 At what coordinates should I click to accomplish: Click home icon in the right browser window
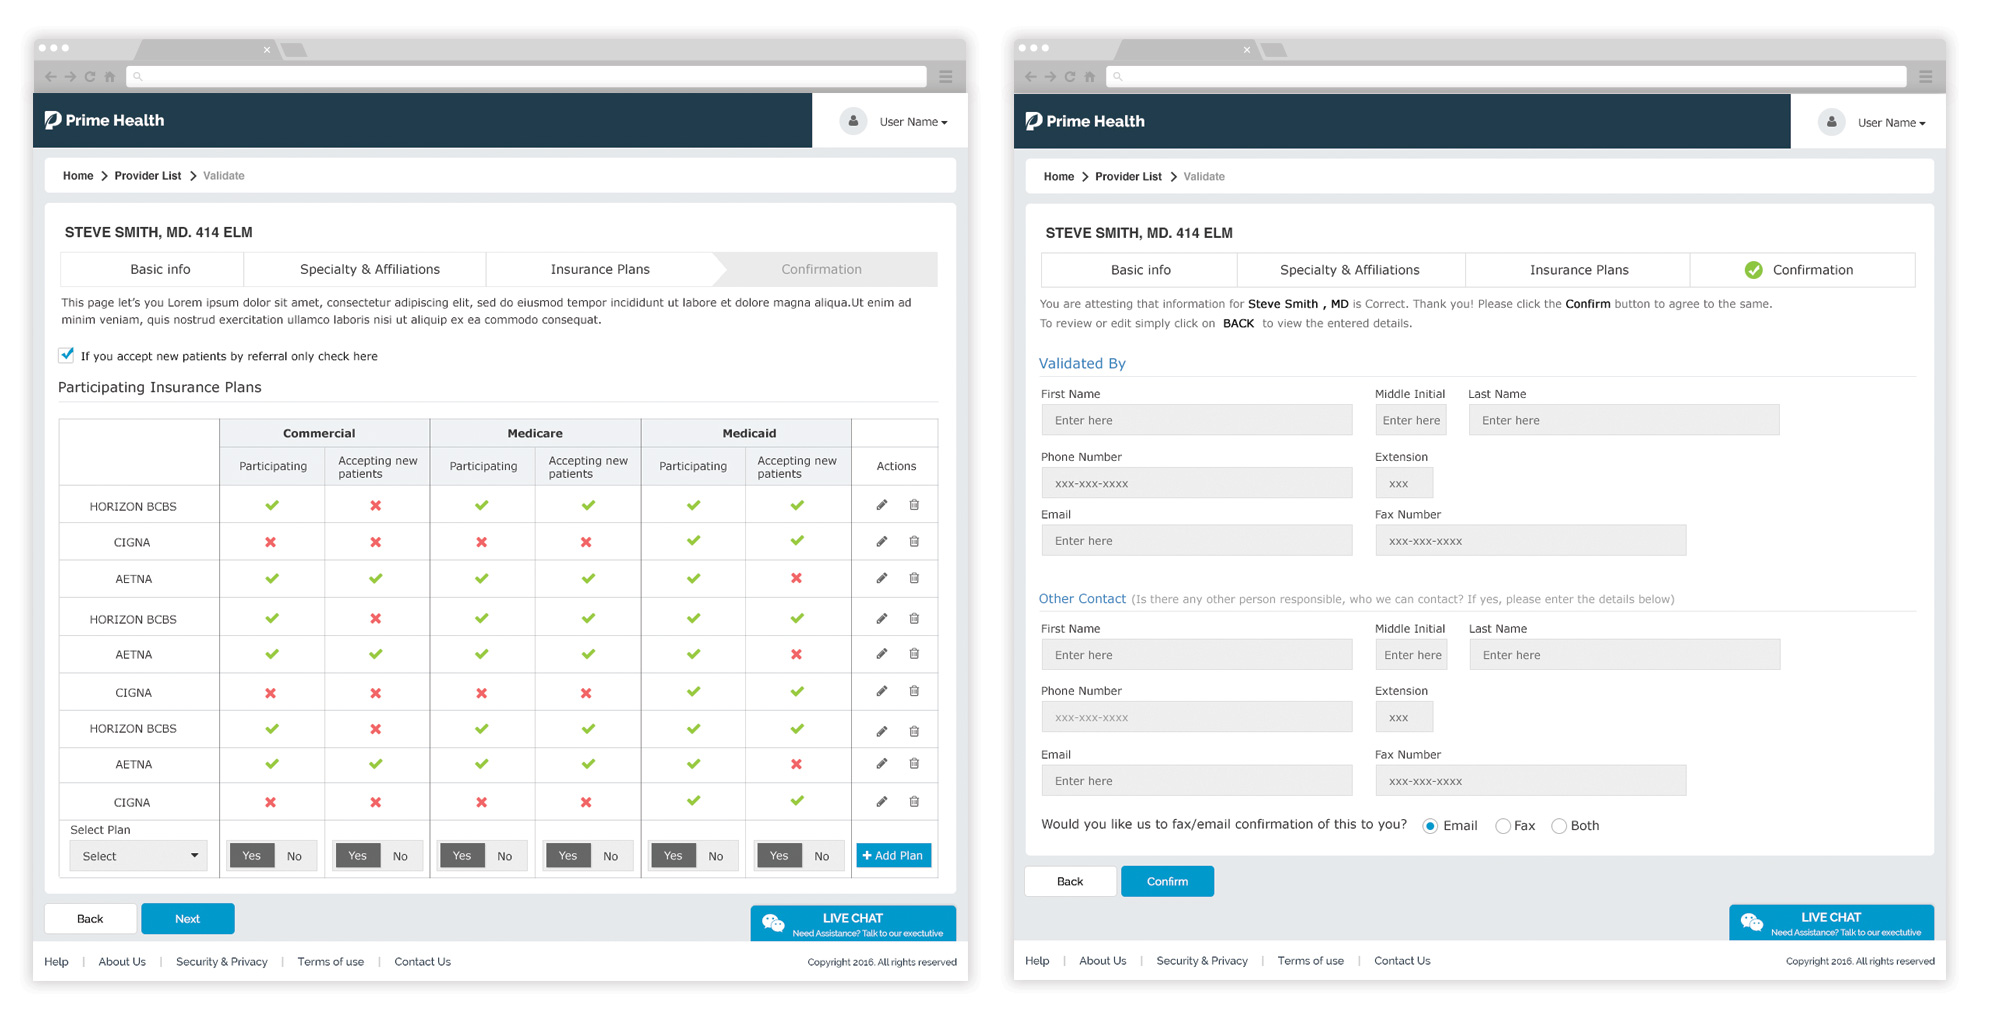point(1090,77)
